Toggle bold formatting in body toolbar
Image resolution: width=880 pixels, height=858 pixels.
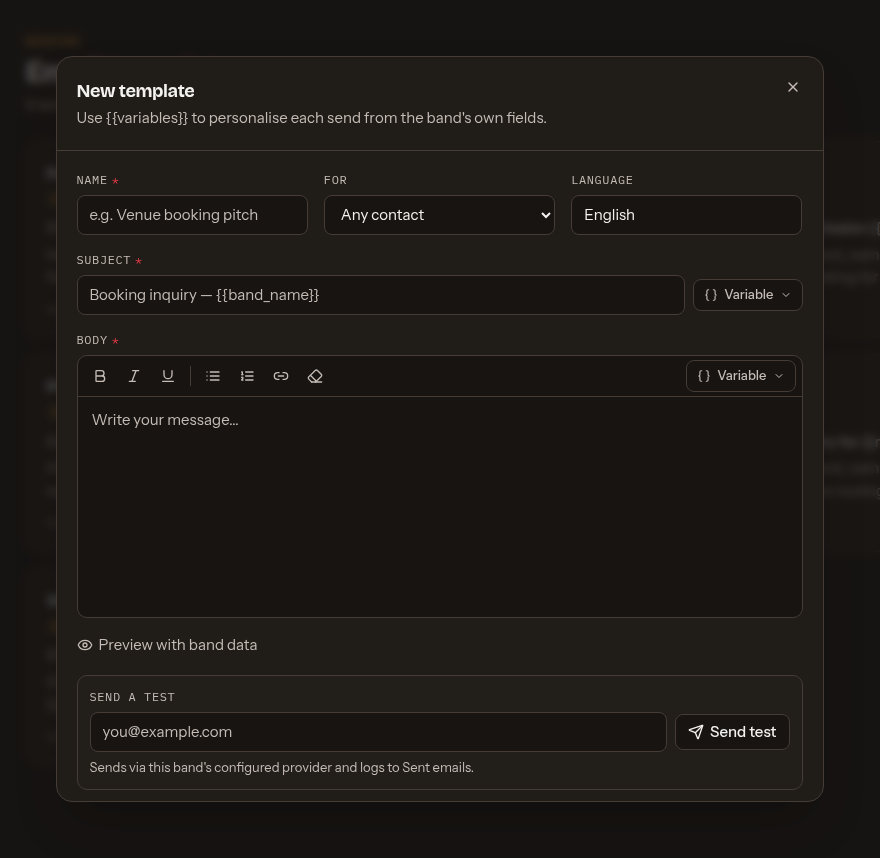pos(100,376)
